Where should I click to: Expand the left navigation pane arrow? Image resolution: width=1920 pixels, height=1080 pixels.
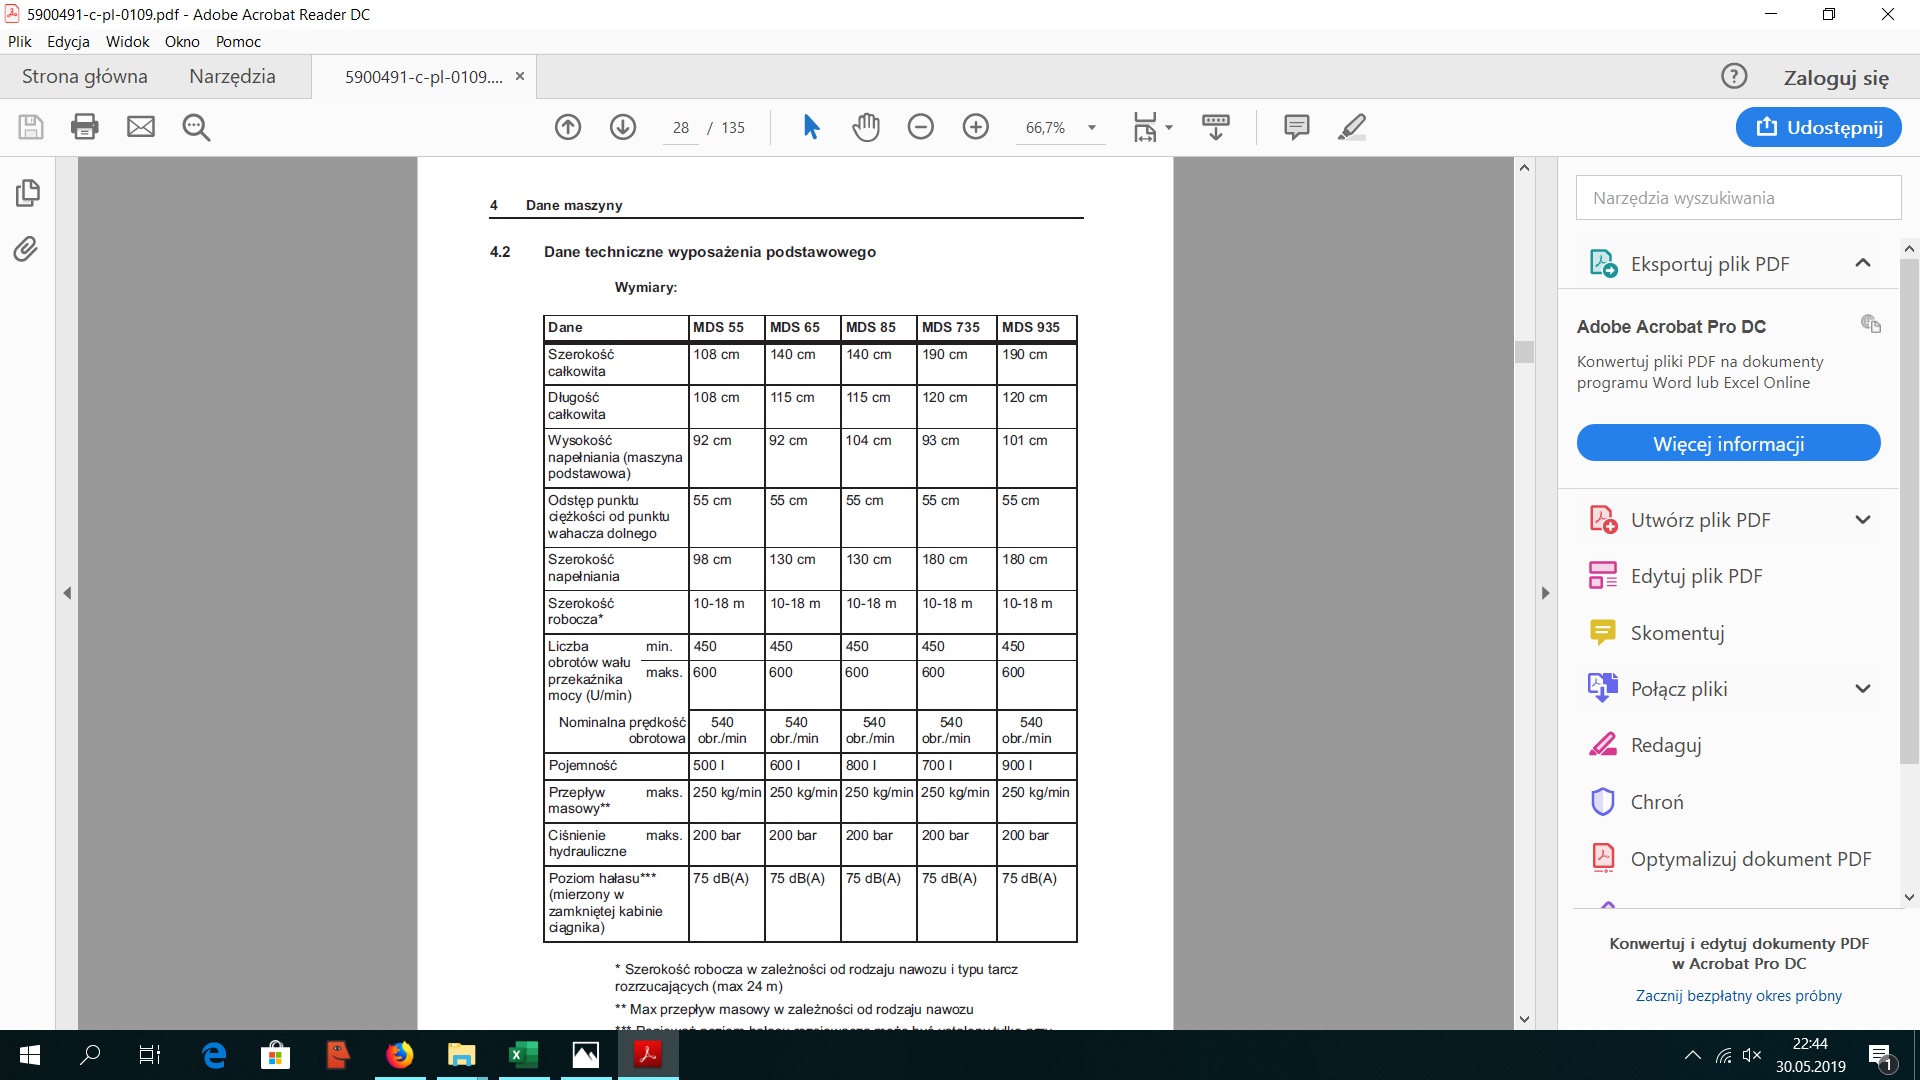point(67,593)
